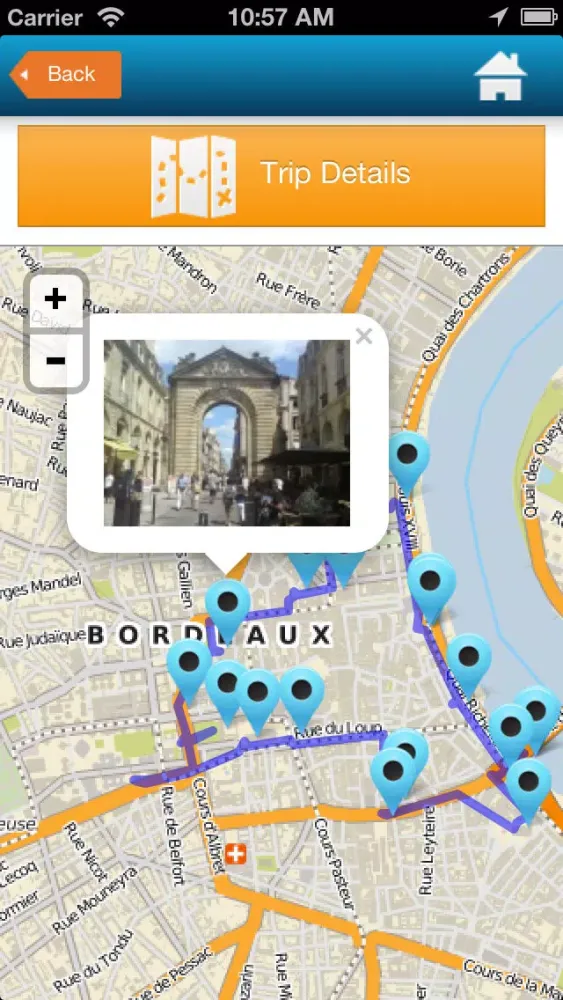Click the red cross hospital marker
This screenshot has width=563, height=1000.
click(x=236, y=854)
